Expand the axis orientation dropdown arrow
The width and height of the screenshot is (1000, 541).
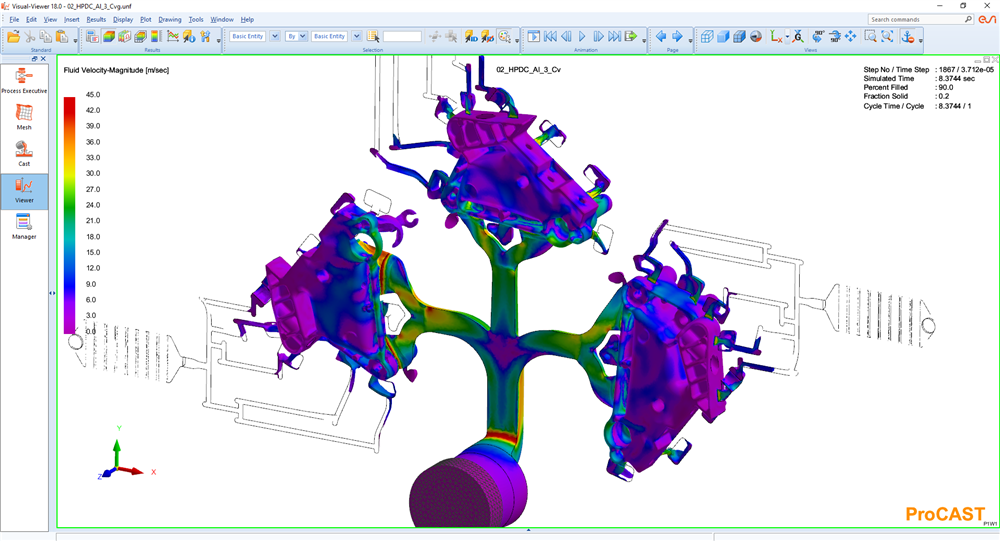click(x=787, y=37)
